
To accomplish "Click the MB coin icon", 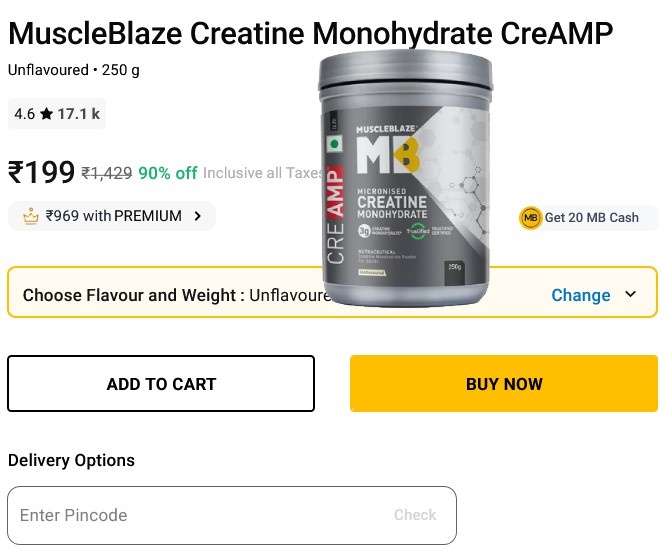I will 531,218.
